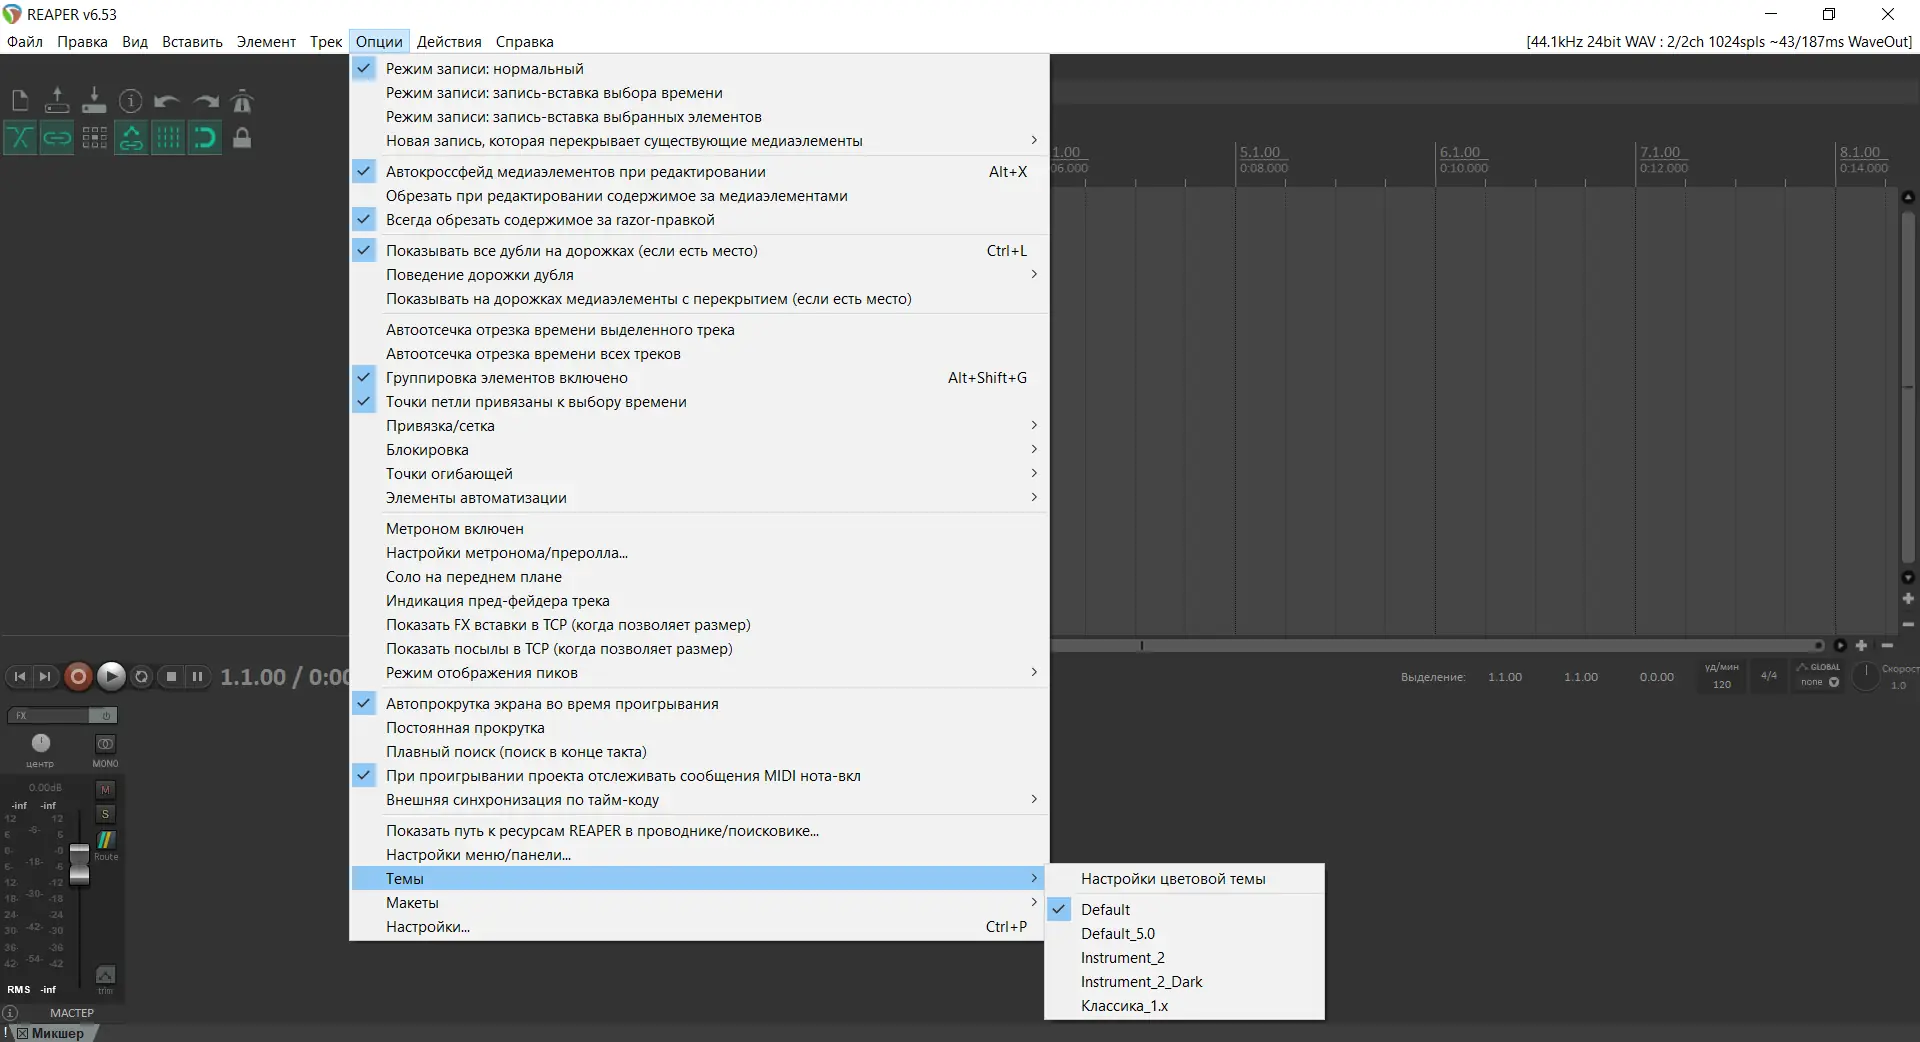Open "Настройки метронома/преролла..."

699,553
